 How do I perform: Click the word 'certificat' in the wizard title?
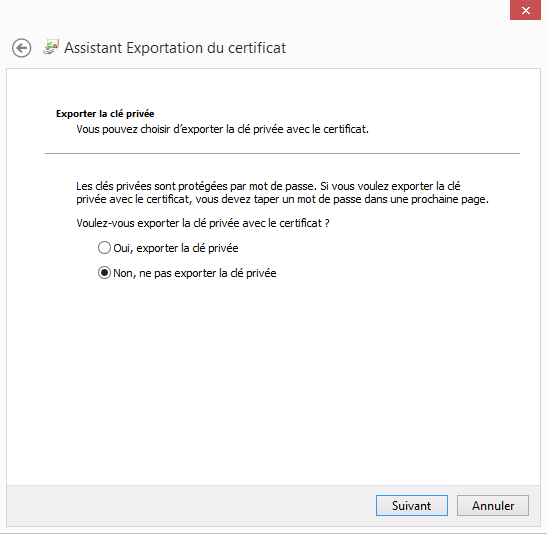point(257,48)
